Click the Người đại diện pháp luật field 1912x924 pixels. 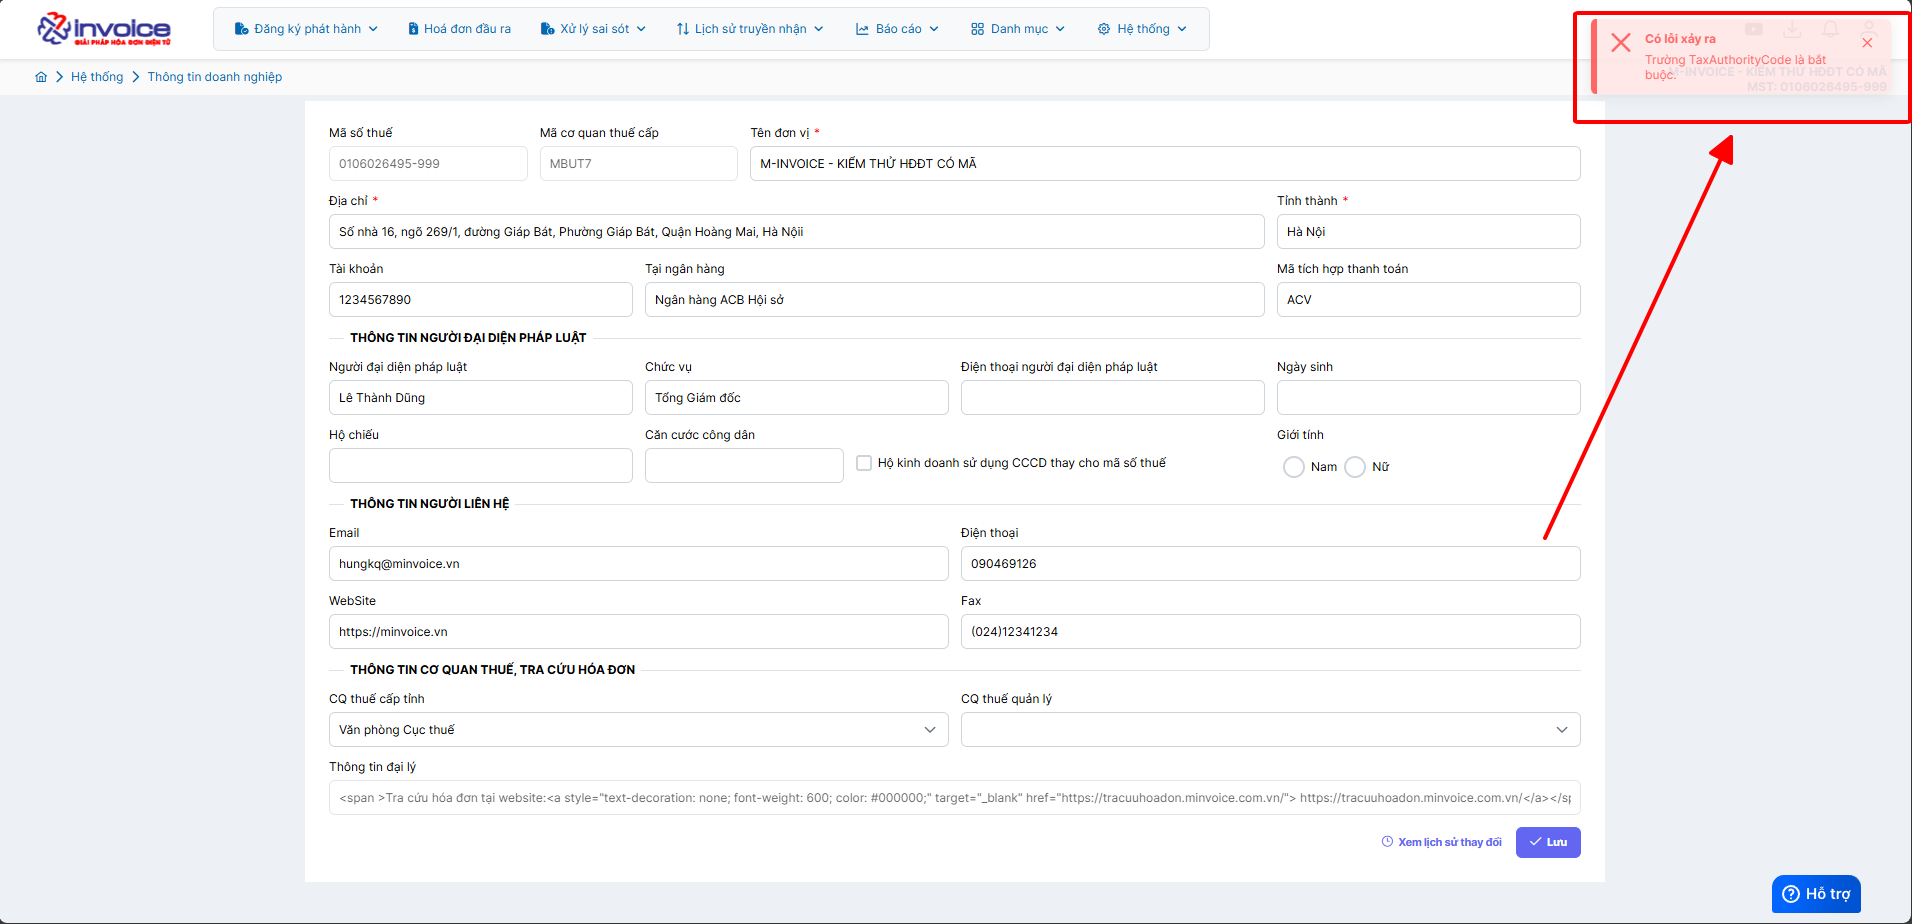click(481, 398)
